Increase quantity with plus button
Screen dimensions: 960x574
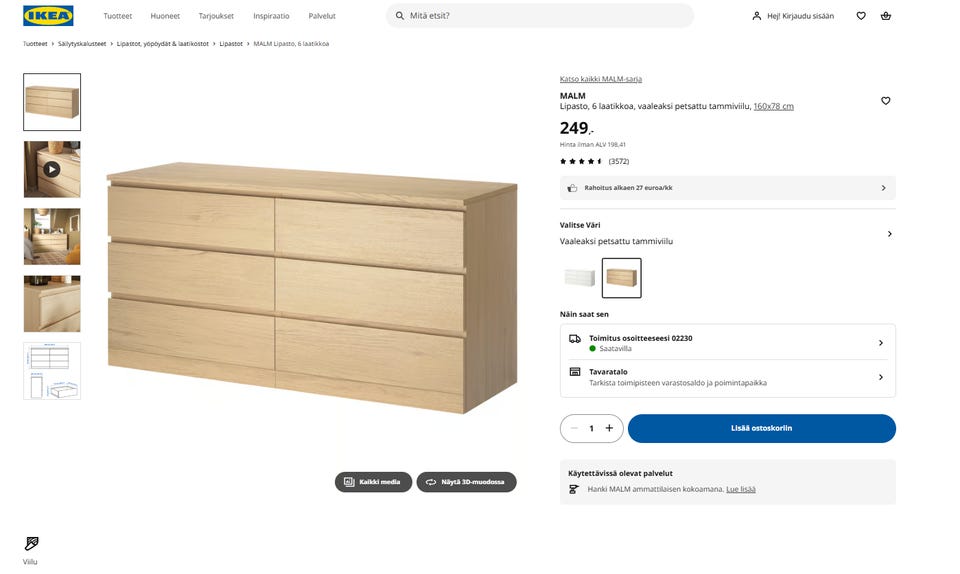tap(609, 428)
